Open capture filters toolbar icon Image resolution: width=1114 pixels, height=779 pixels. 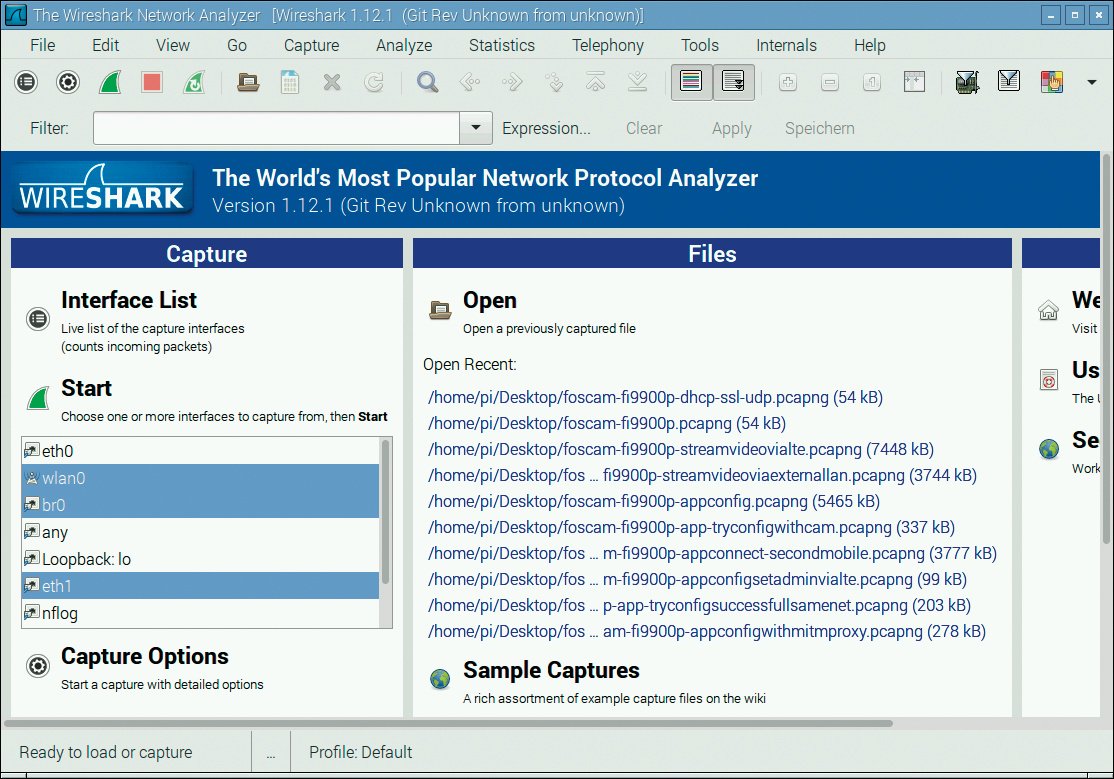[x=966, y=83]
